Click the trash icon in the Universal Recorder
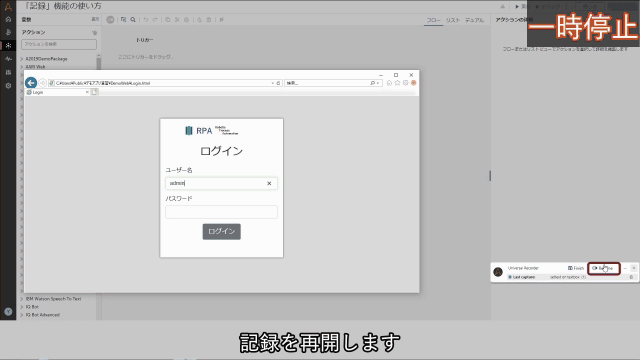Viewport: 640px width, 360px height. point(631,277)
